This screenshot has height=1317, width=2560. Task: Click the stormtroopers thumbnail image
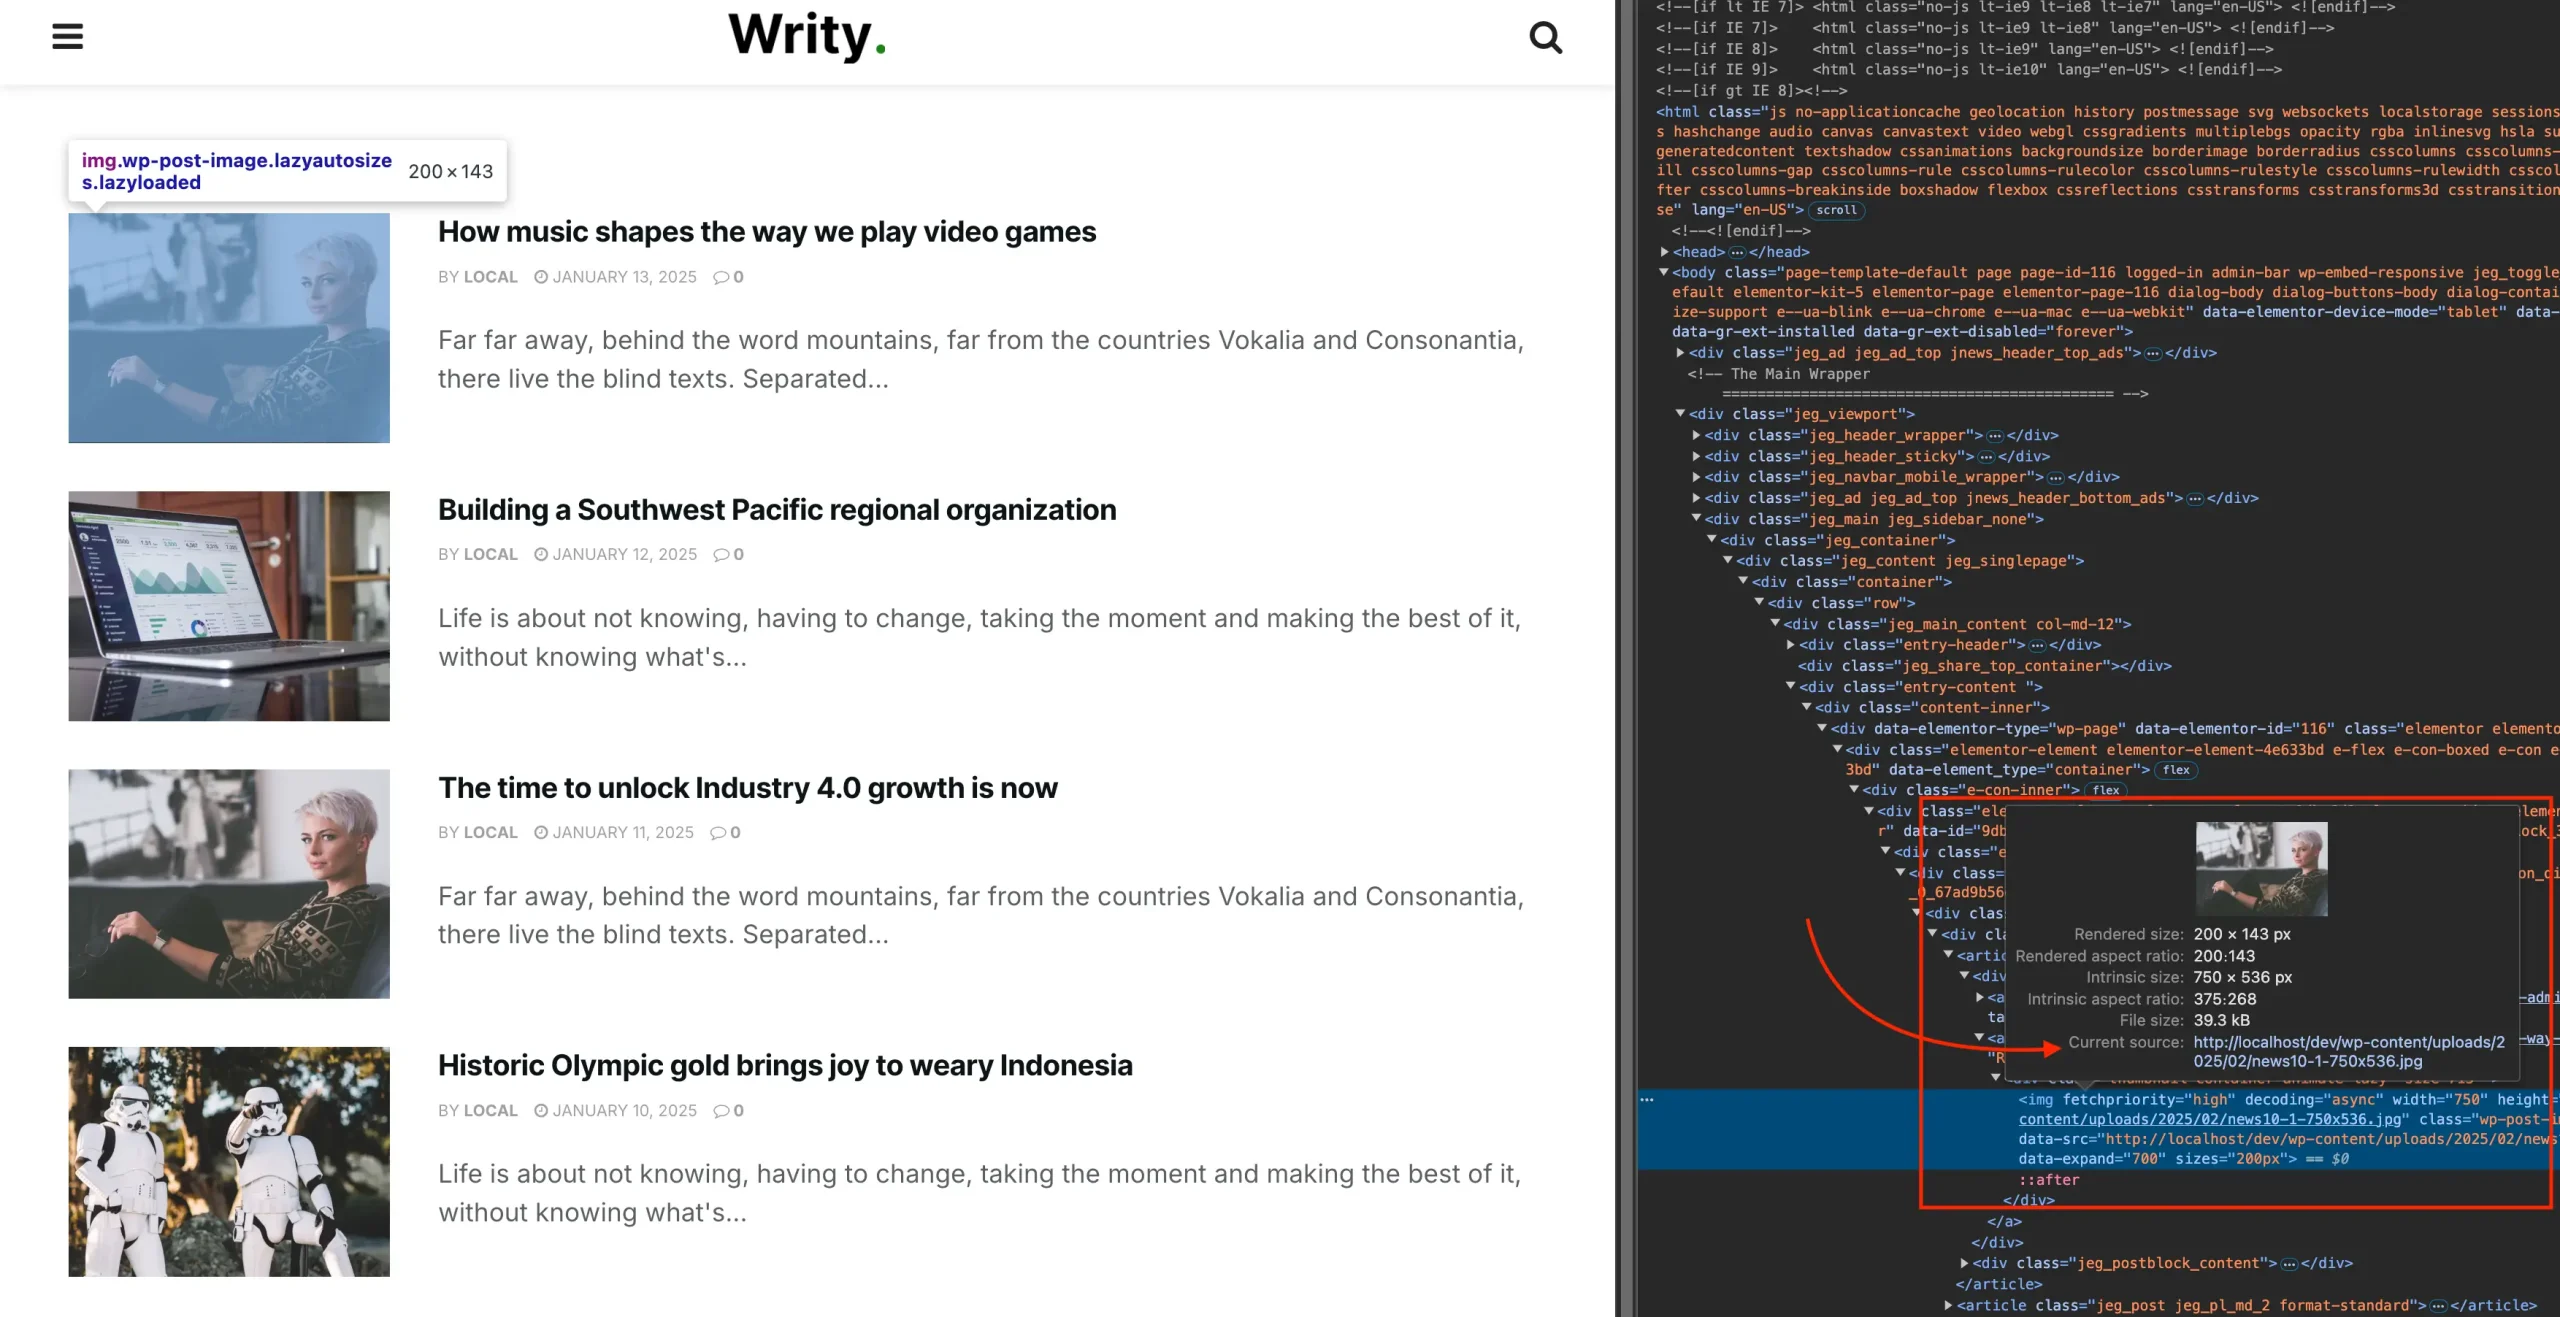click(x=229, y=1161)
